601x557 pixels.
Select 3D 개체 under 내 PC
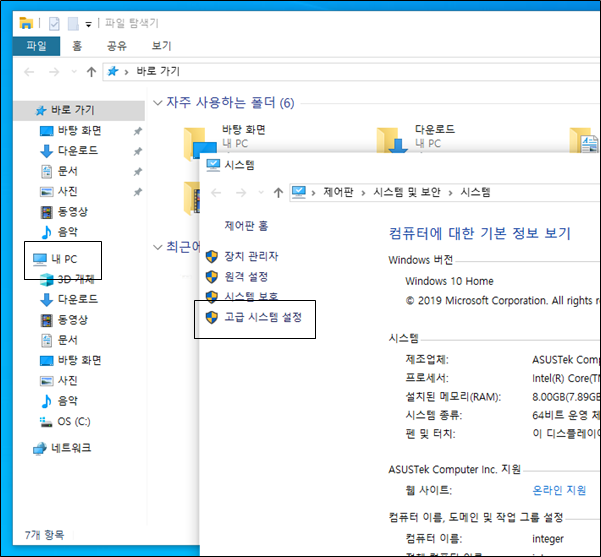[x=67, y=279]
